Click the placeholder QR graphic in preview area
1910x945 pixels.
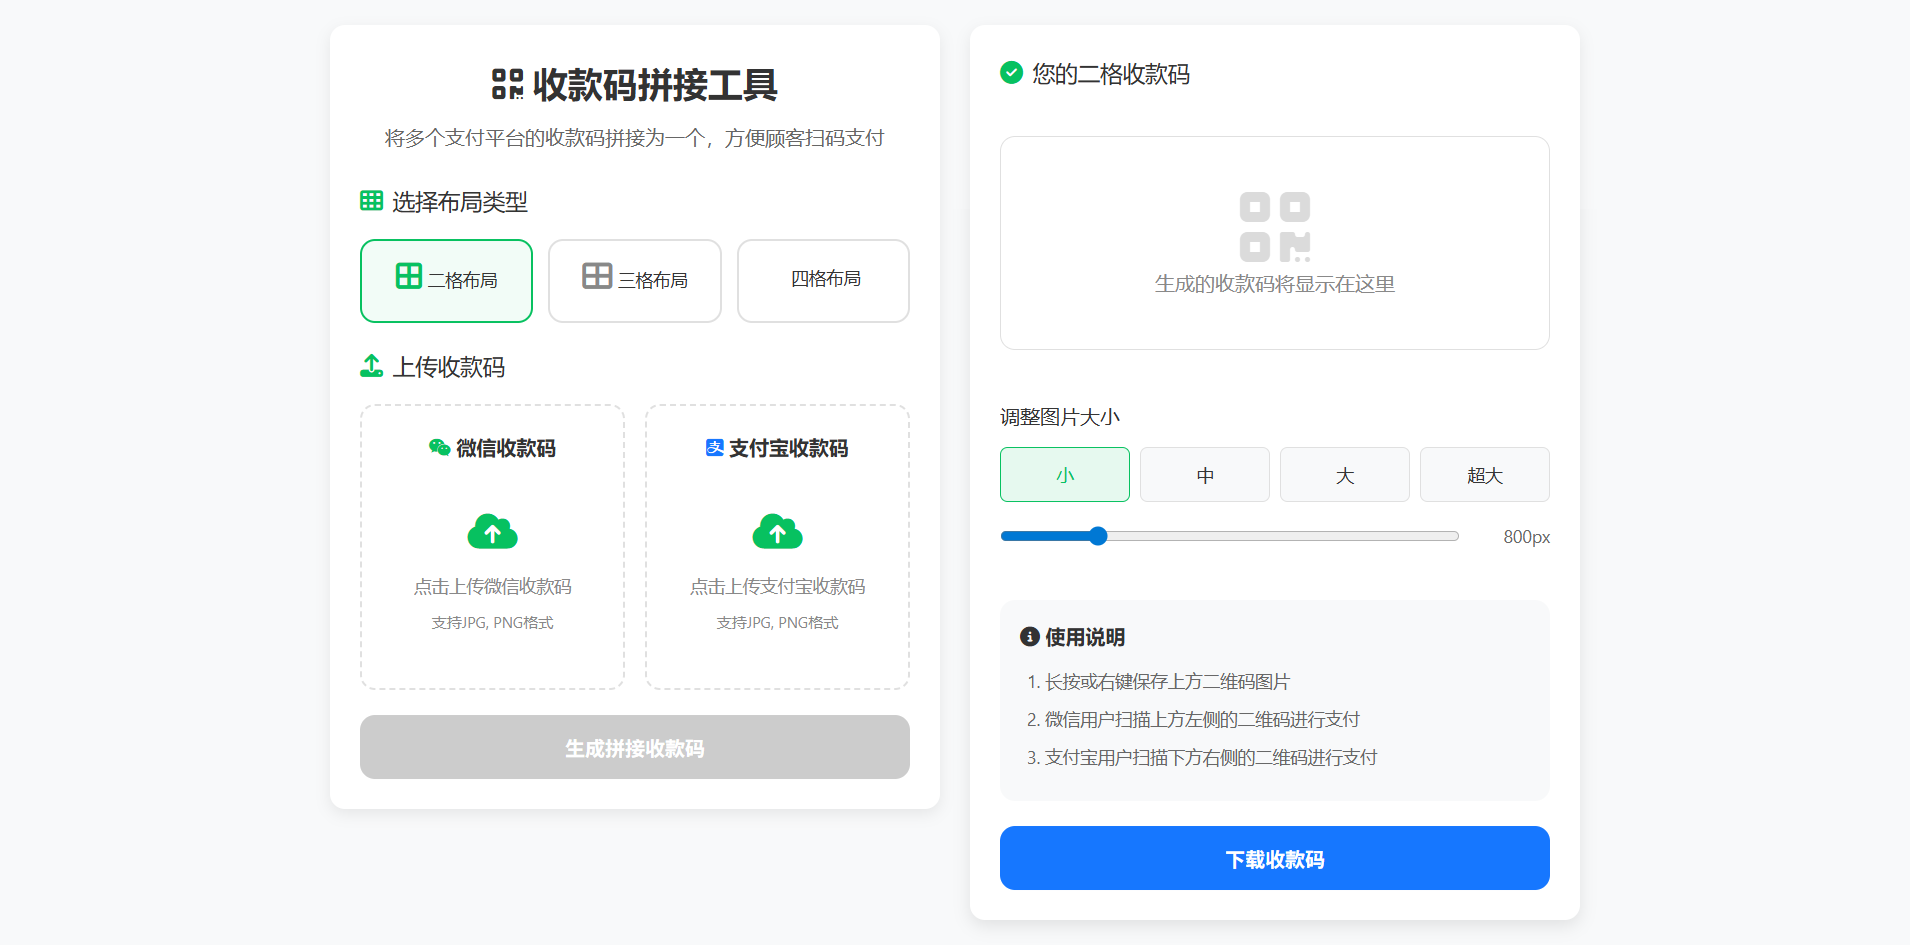click(x=1274, y=224)
